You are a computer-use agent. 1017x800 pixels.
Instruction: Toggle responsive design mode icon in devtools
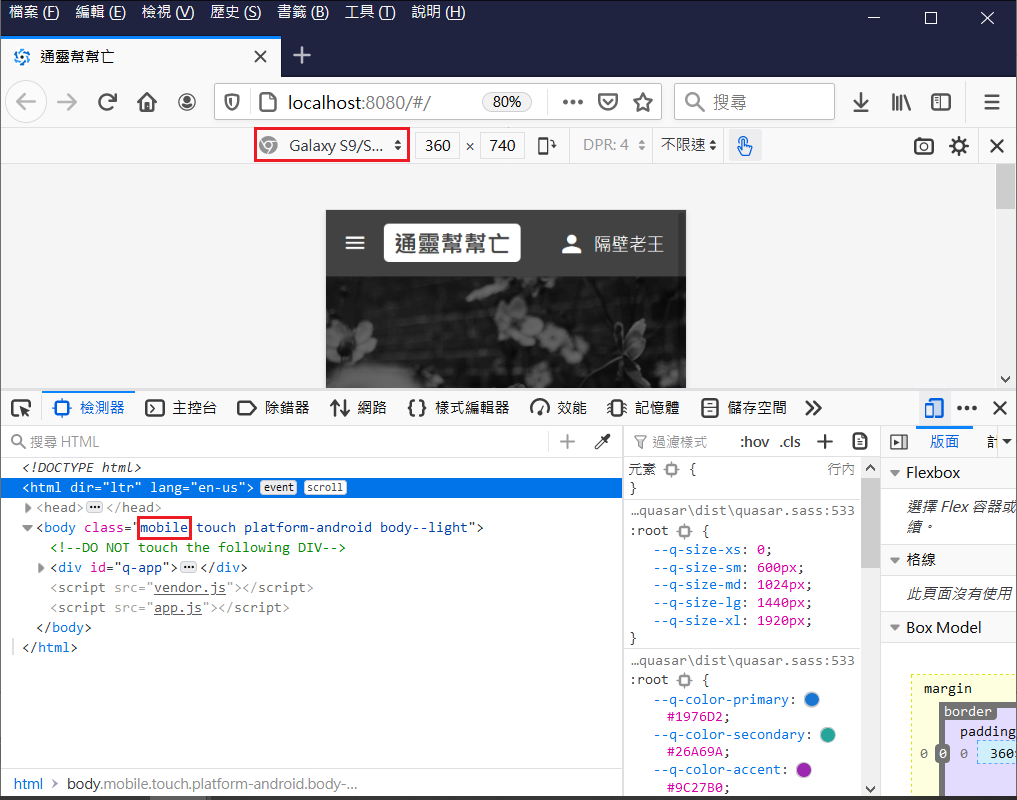click(934, 409)
